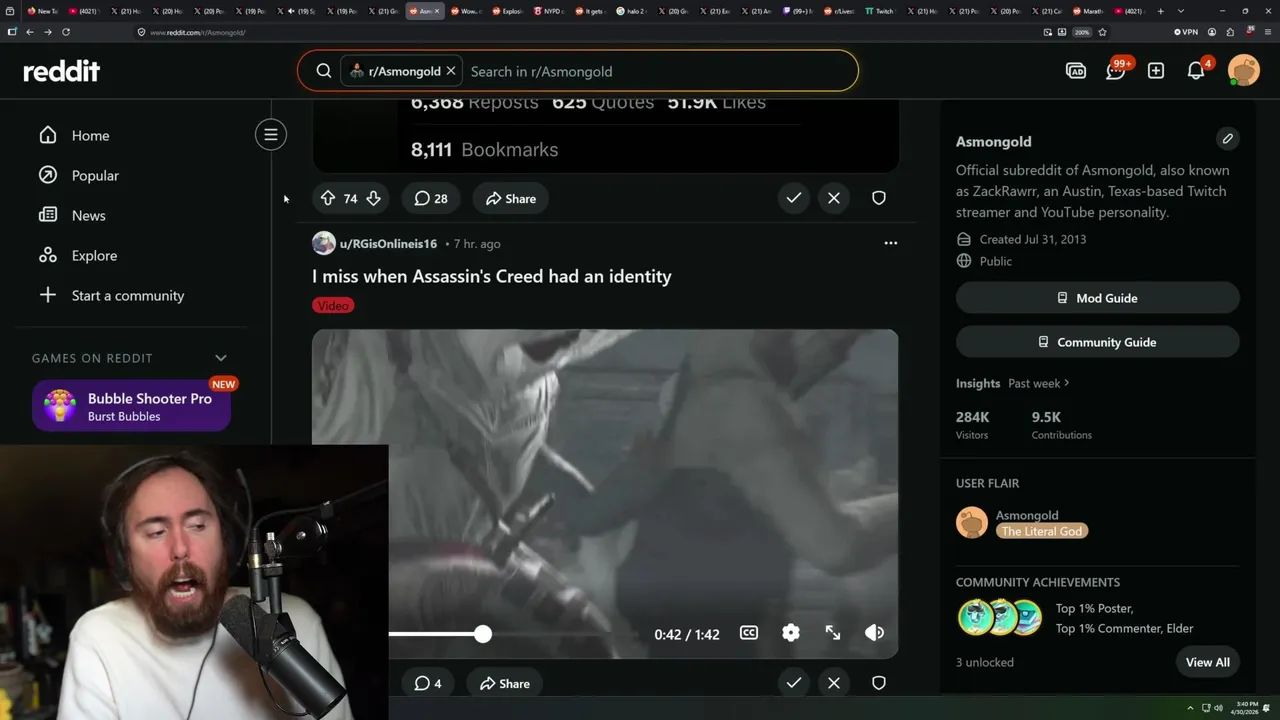This screenshot has width=1280, height=720.
Task: Open the post overflow three-dot menu
Action: [x=891, y=243]
